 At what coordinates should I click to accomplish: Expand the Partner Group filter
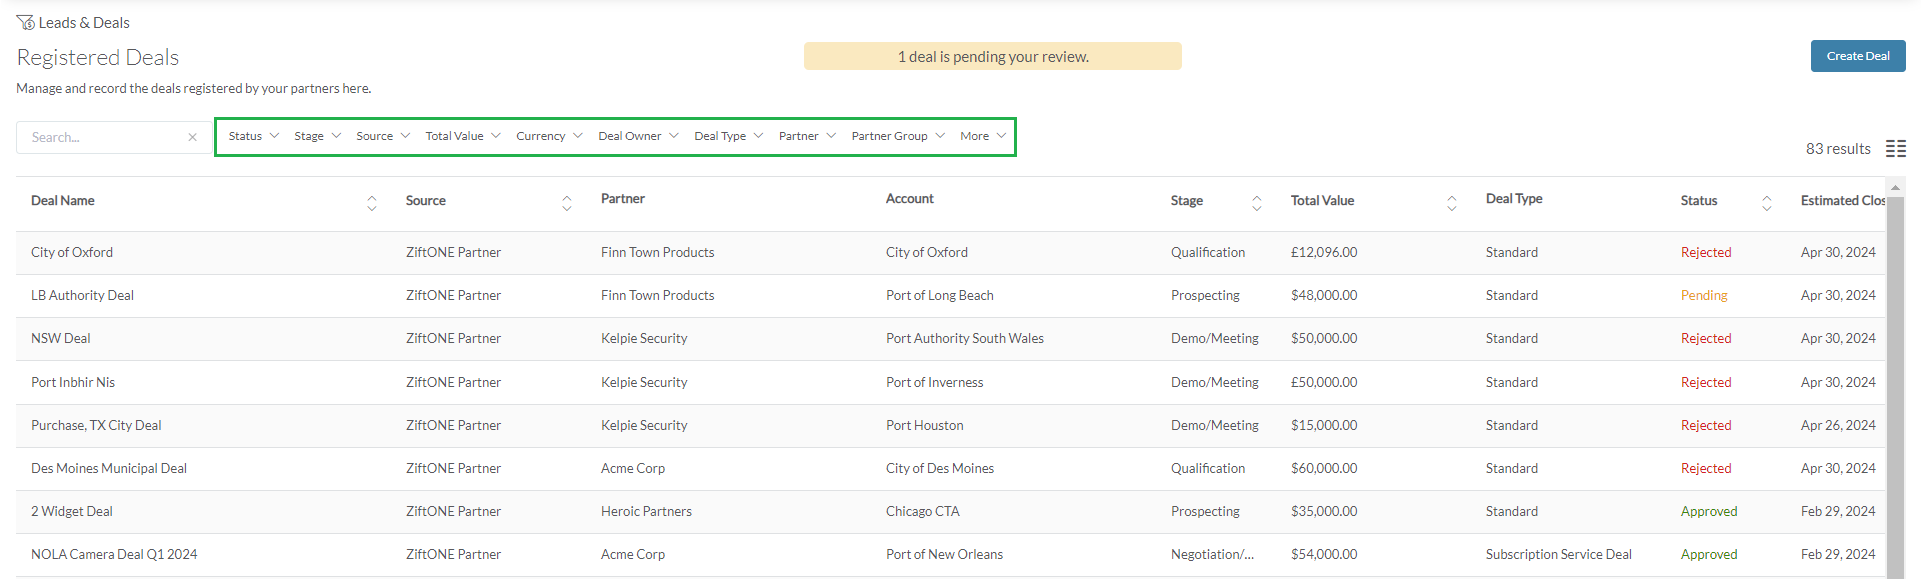pos(897,136)
